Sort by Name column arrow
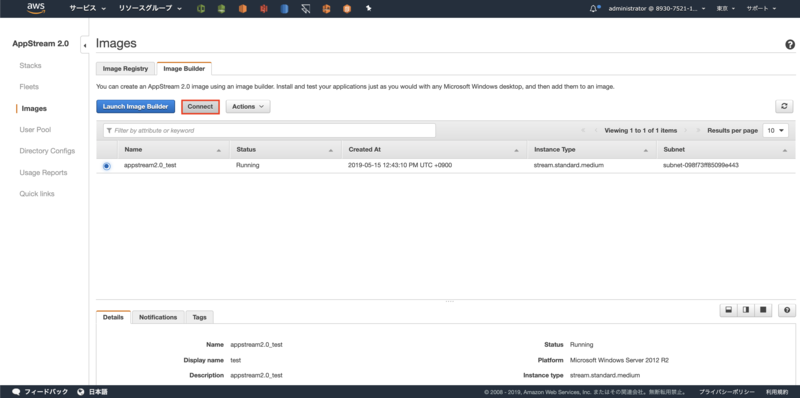The width and height of the screenshot is (800, 398). pyautogui.click(x=219, y=151)
